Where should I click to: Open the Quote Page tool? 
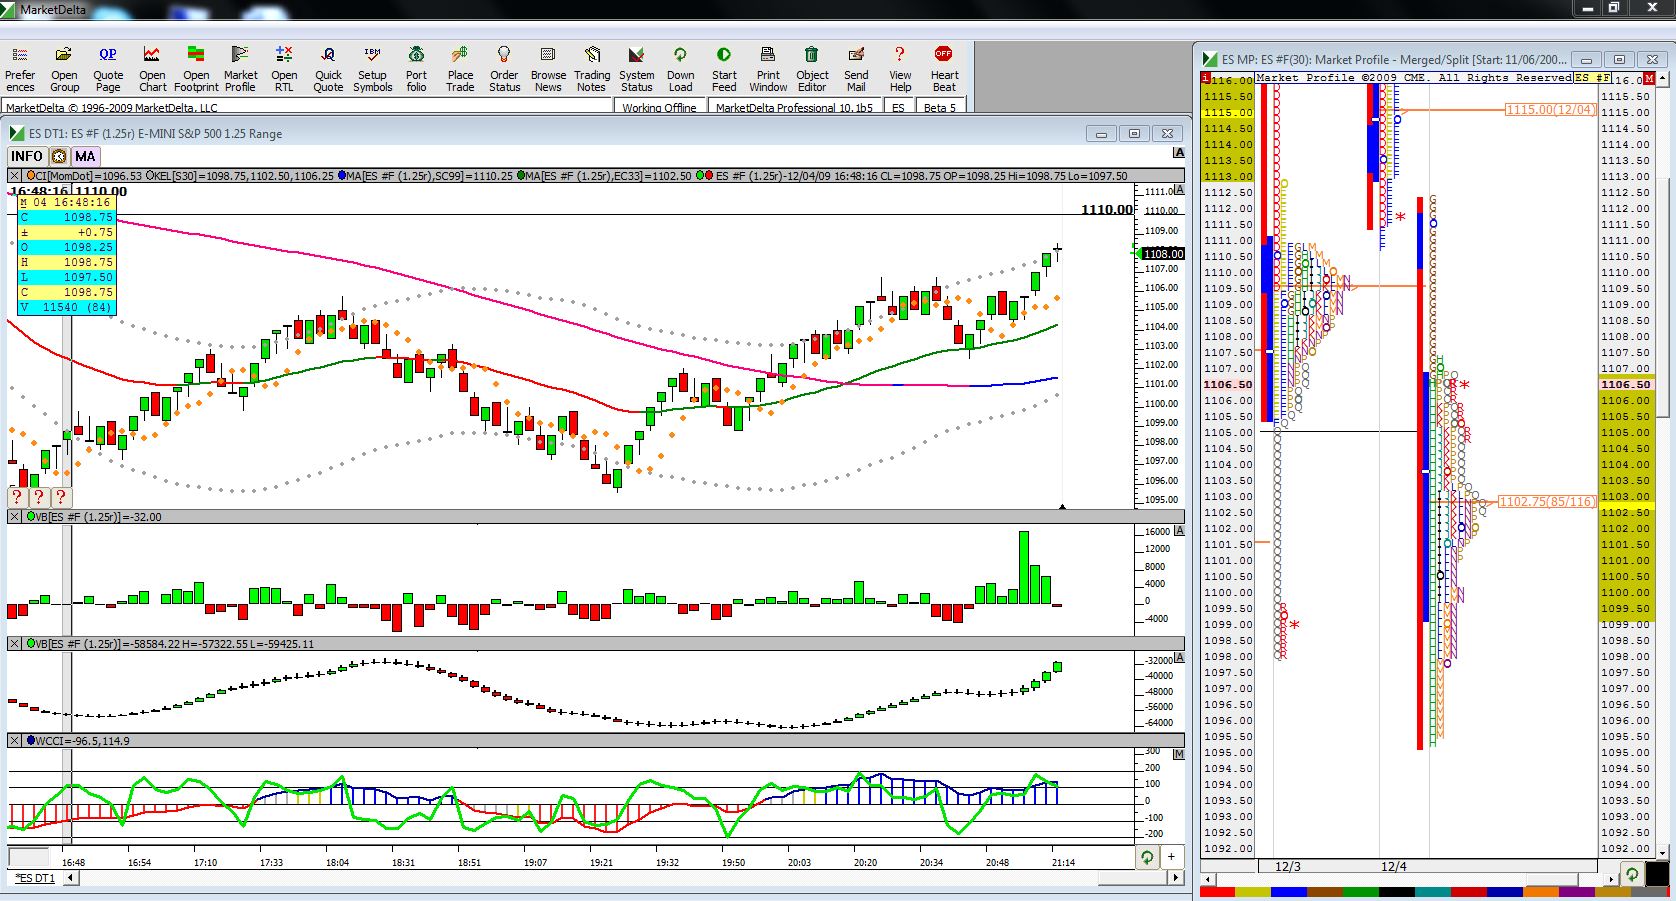point(108,68)
